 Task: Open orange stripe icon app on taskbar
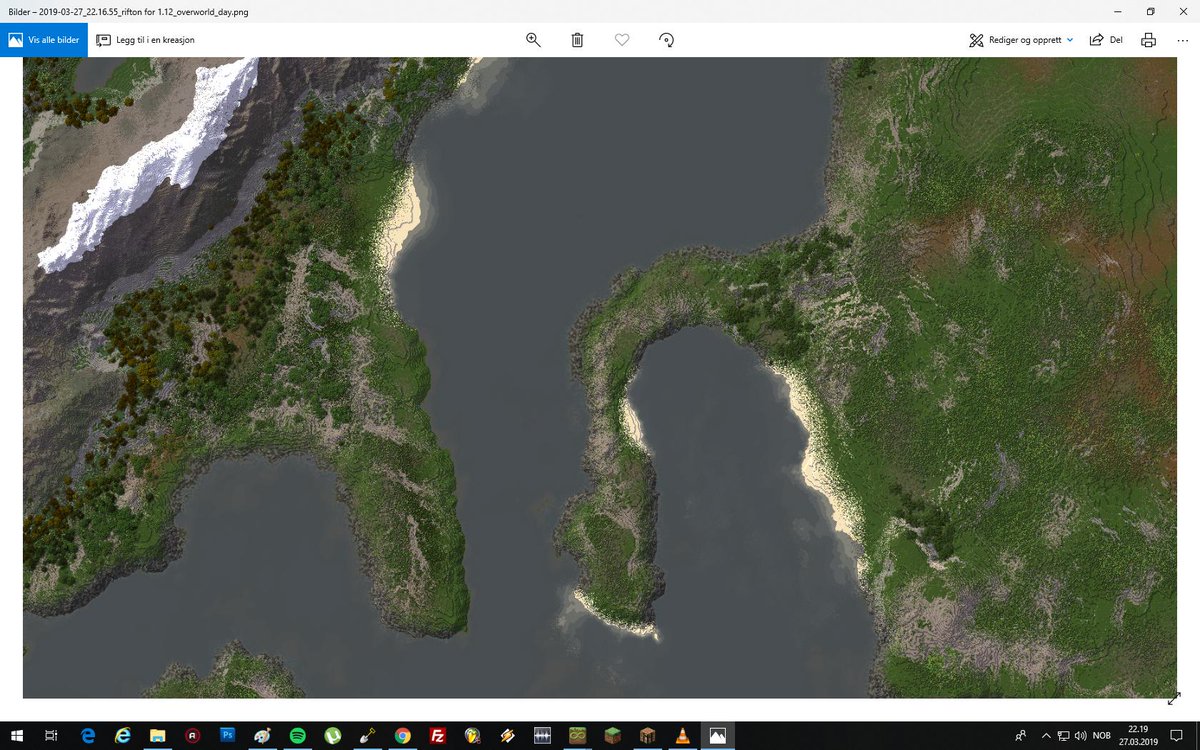pyautogui.click(x=507, y=736)
